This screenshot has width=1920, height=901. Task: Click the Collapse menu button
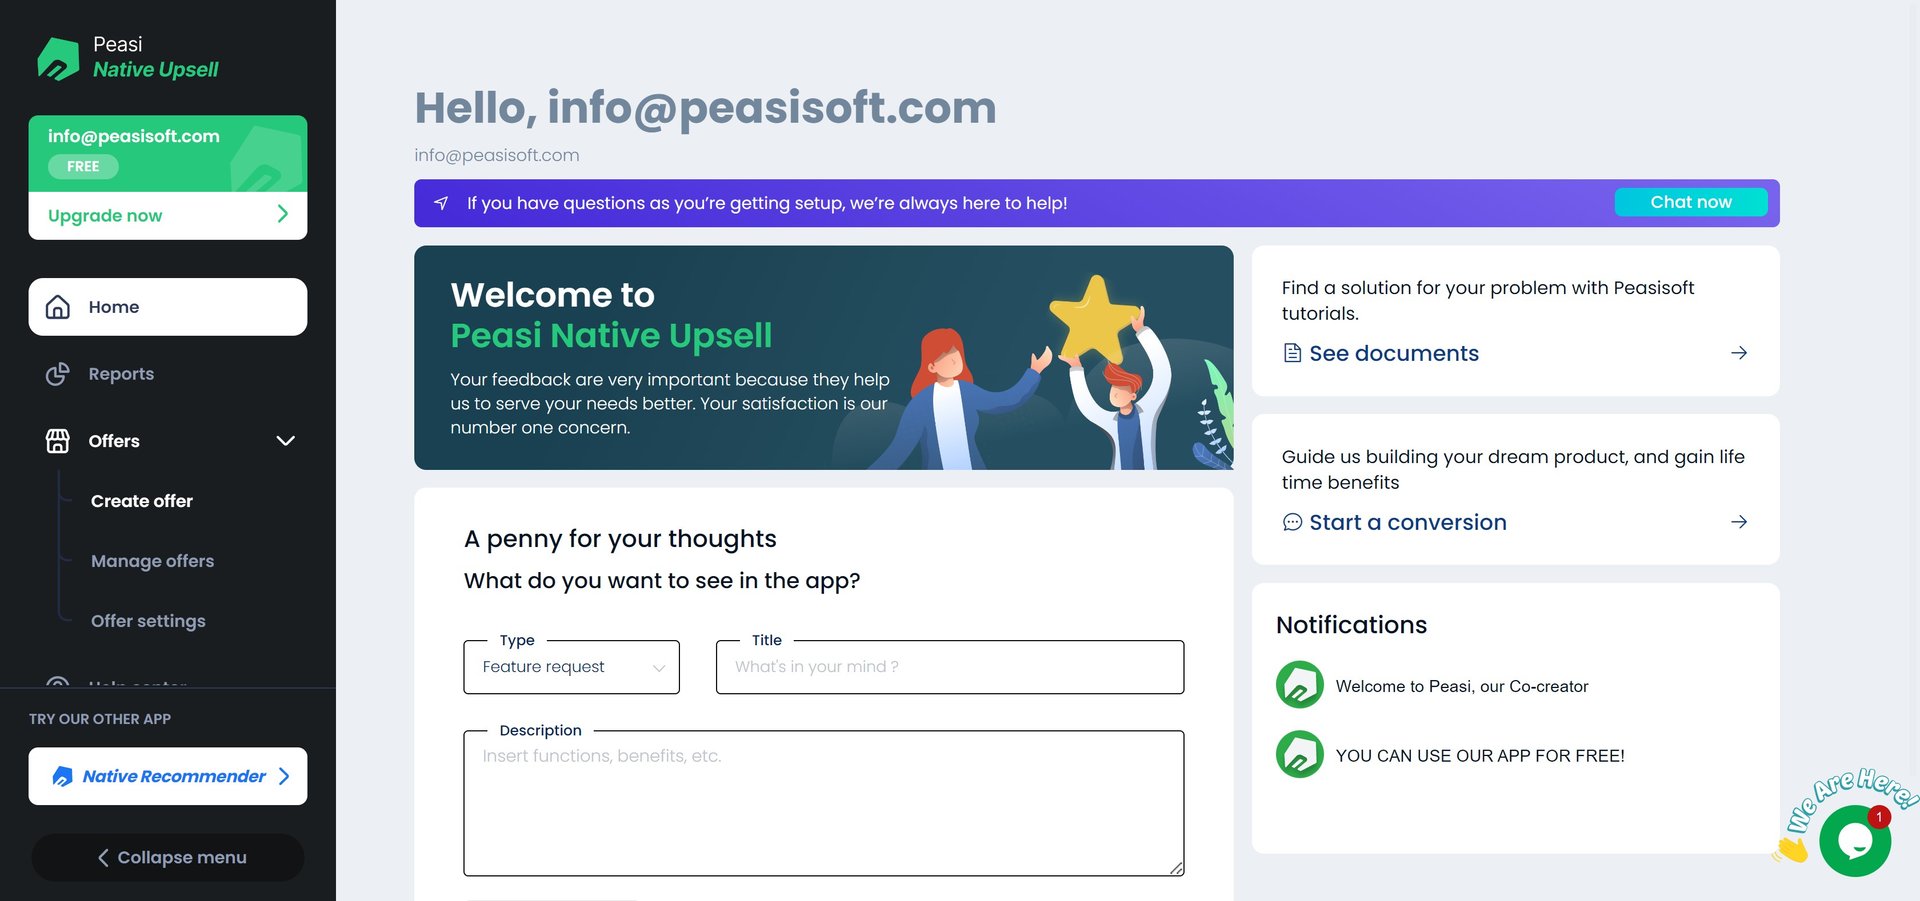point(168,857)
